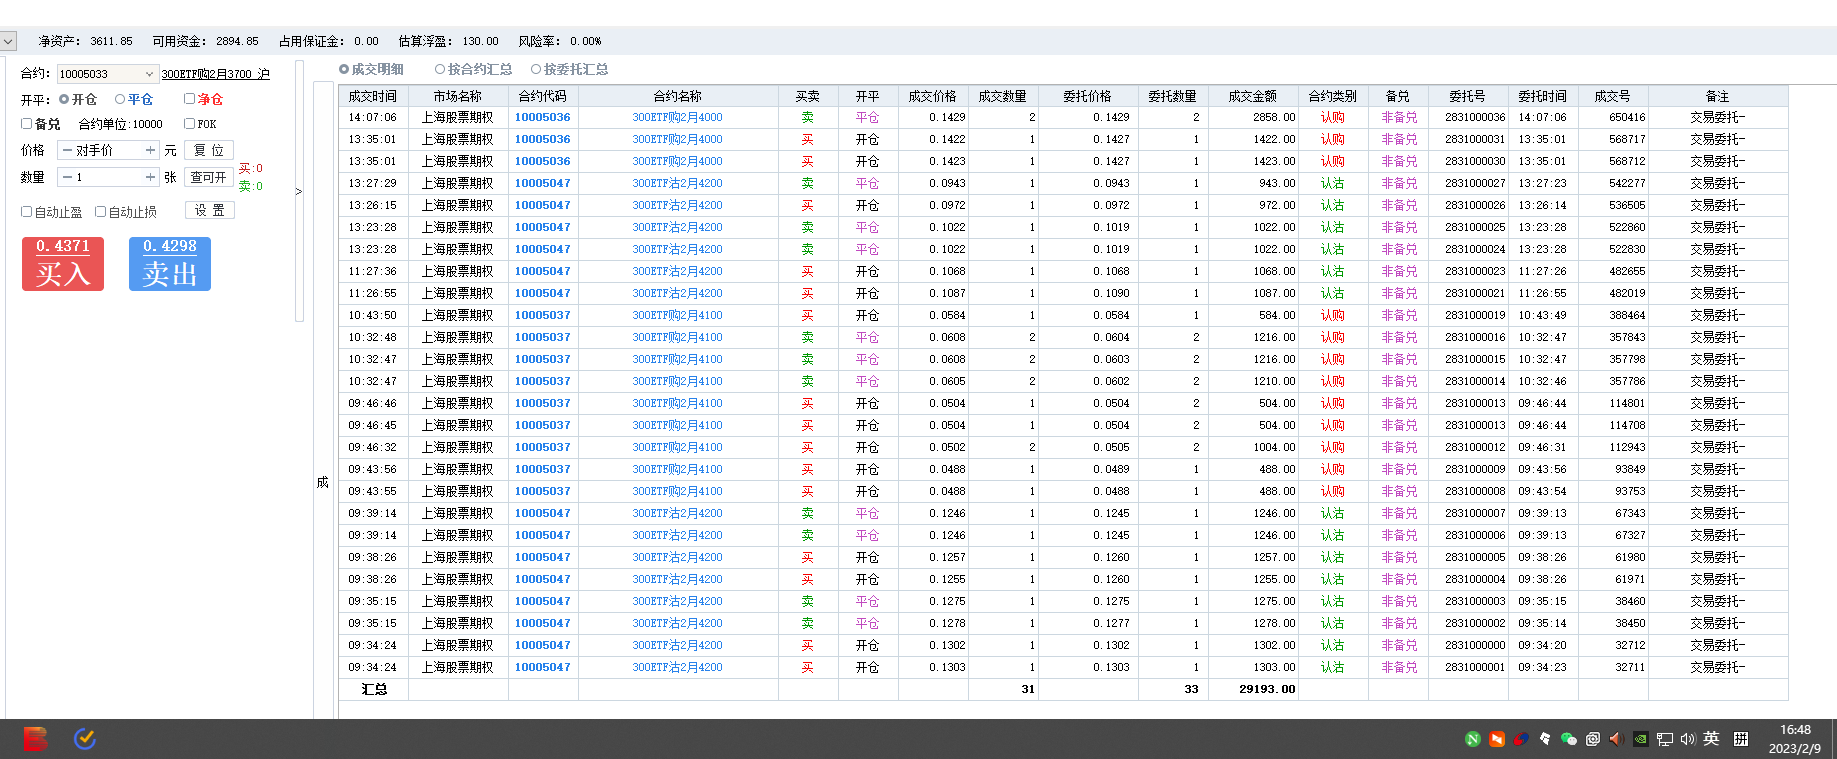This screenshot has height=759, width=1837.
Task: Check the 净仓 checkbox
Action: point(189,99)
